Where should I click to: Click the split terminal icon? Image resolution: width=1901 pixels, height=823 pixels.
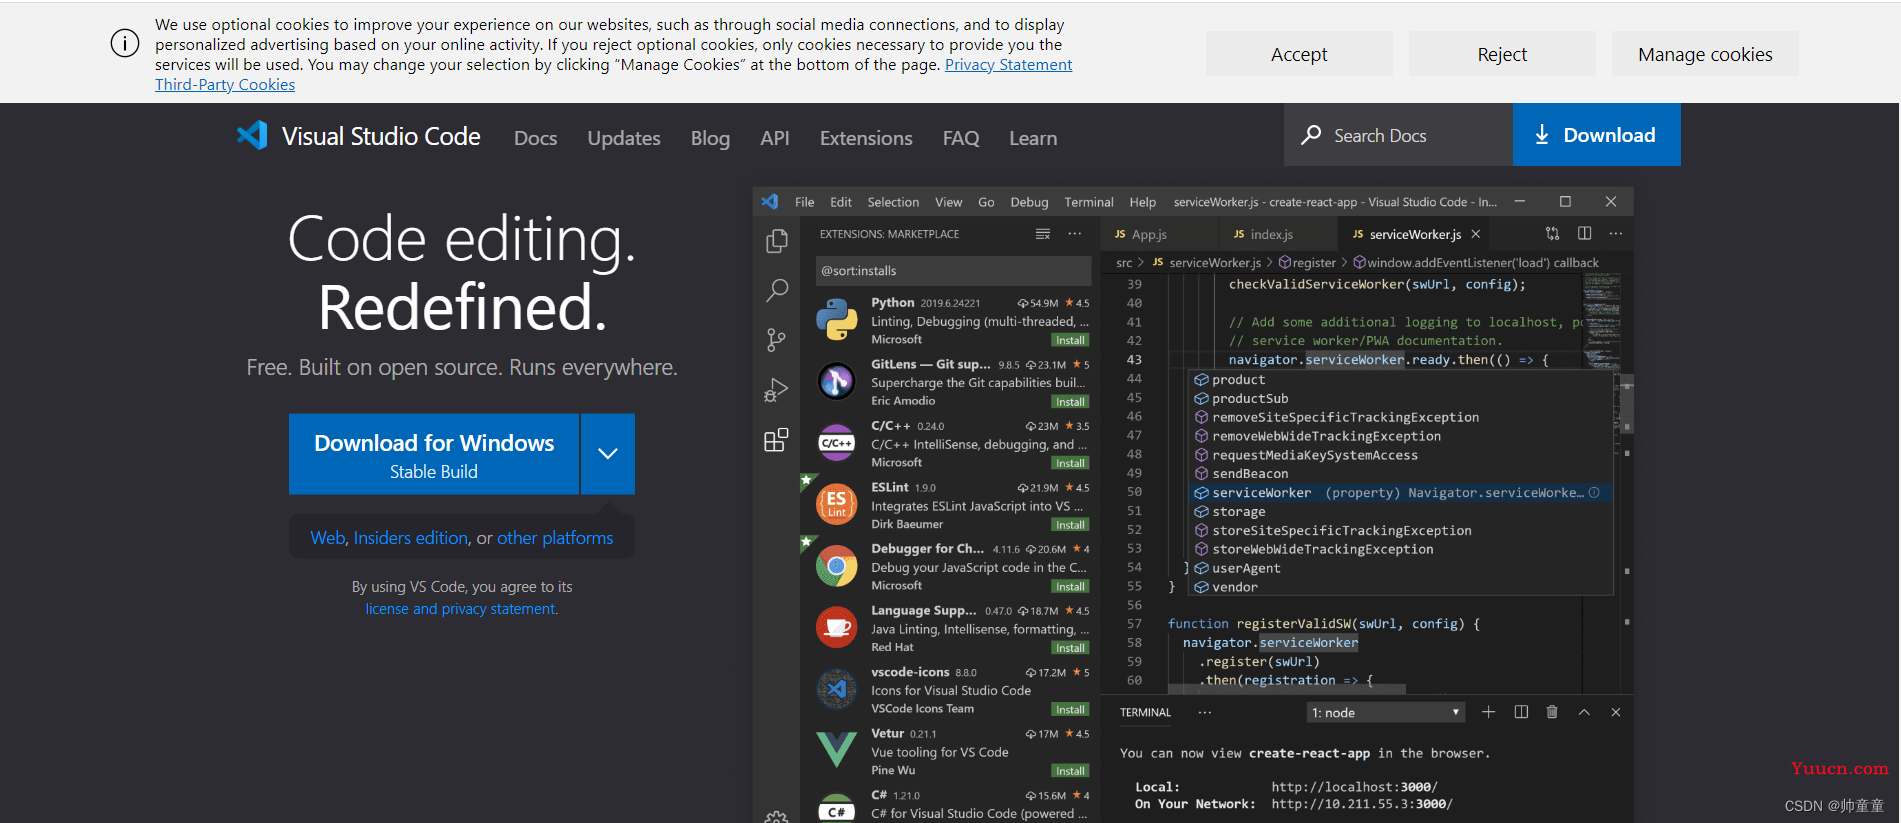click(1521, 712)
